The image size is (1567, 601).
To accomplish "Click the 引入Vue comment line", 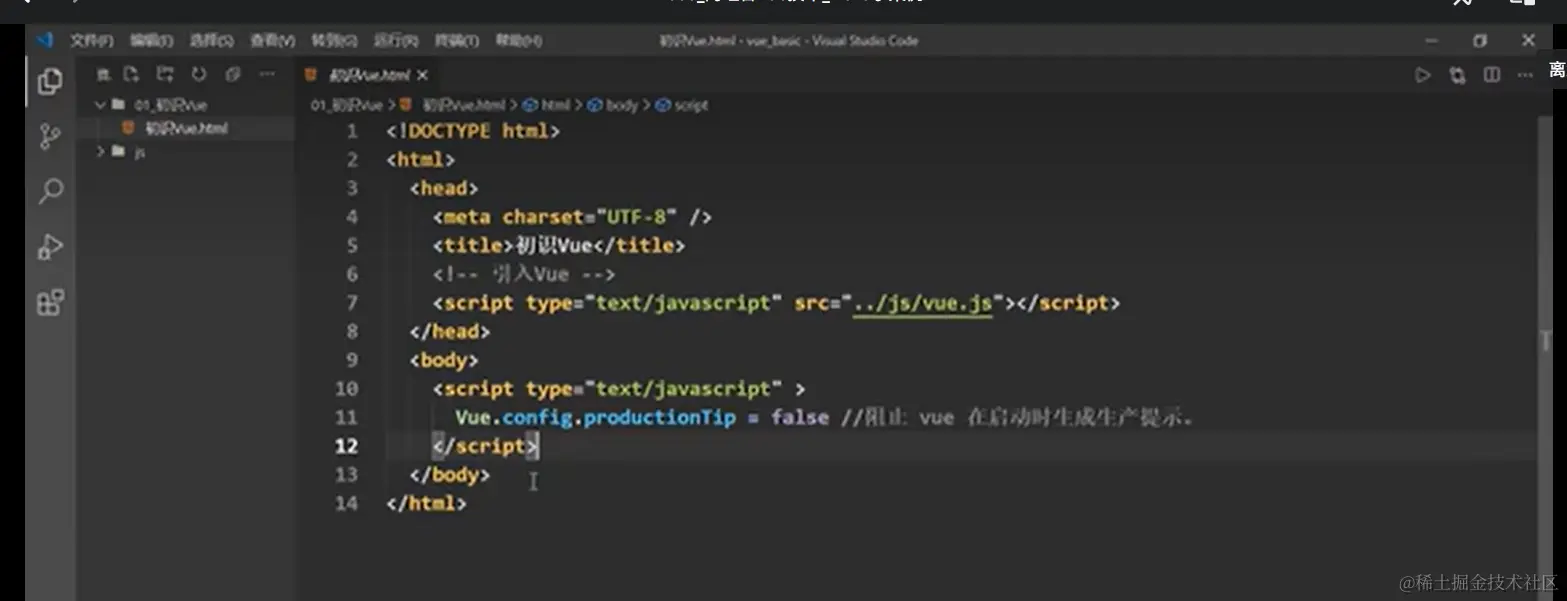I will point(524,274).
